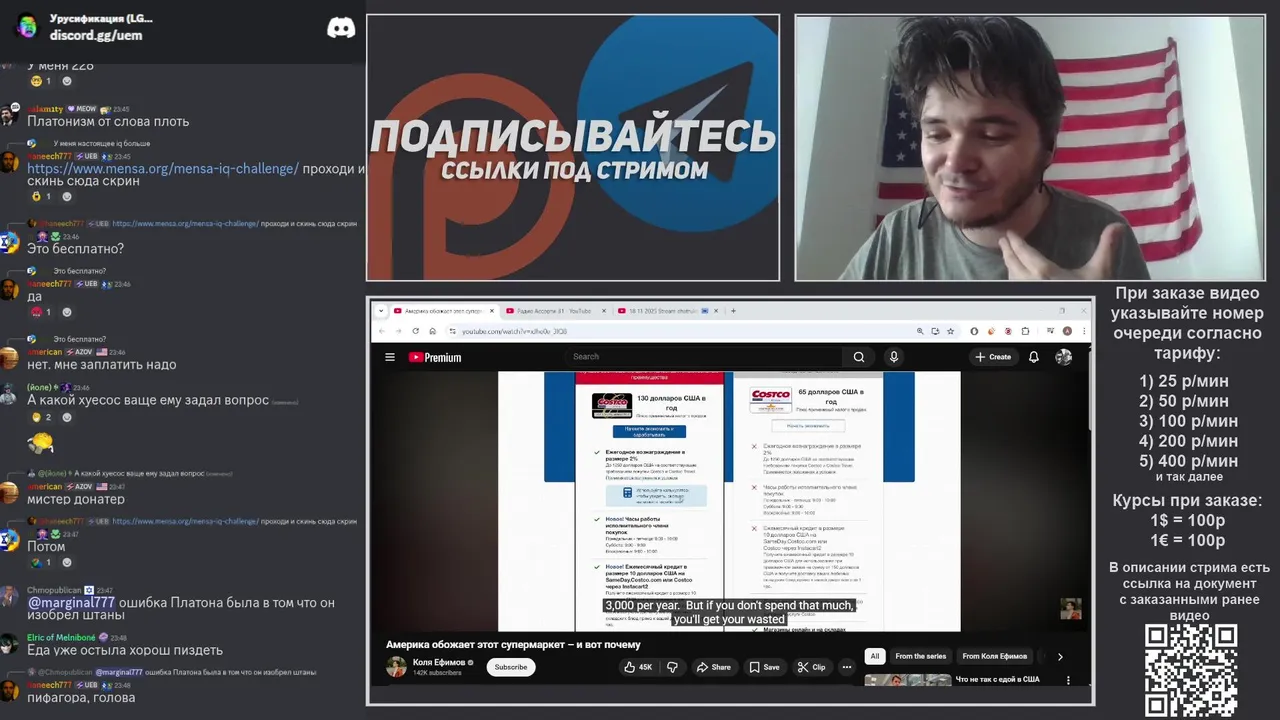Open recommended video 'Что не так с едой в США'

pos(997,679)
